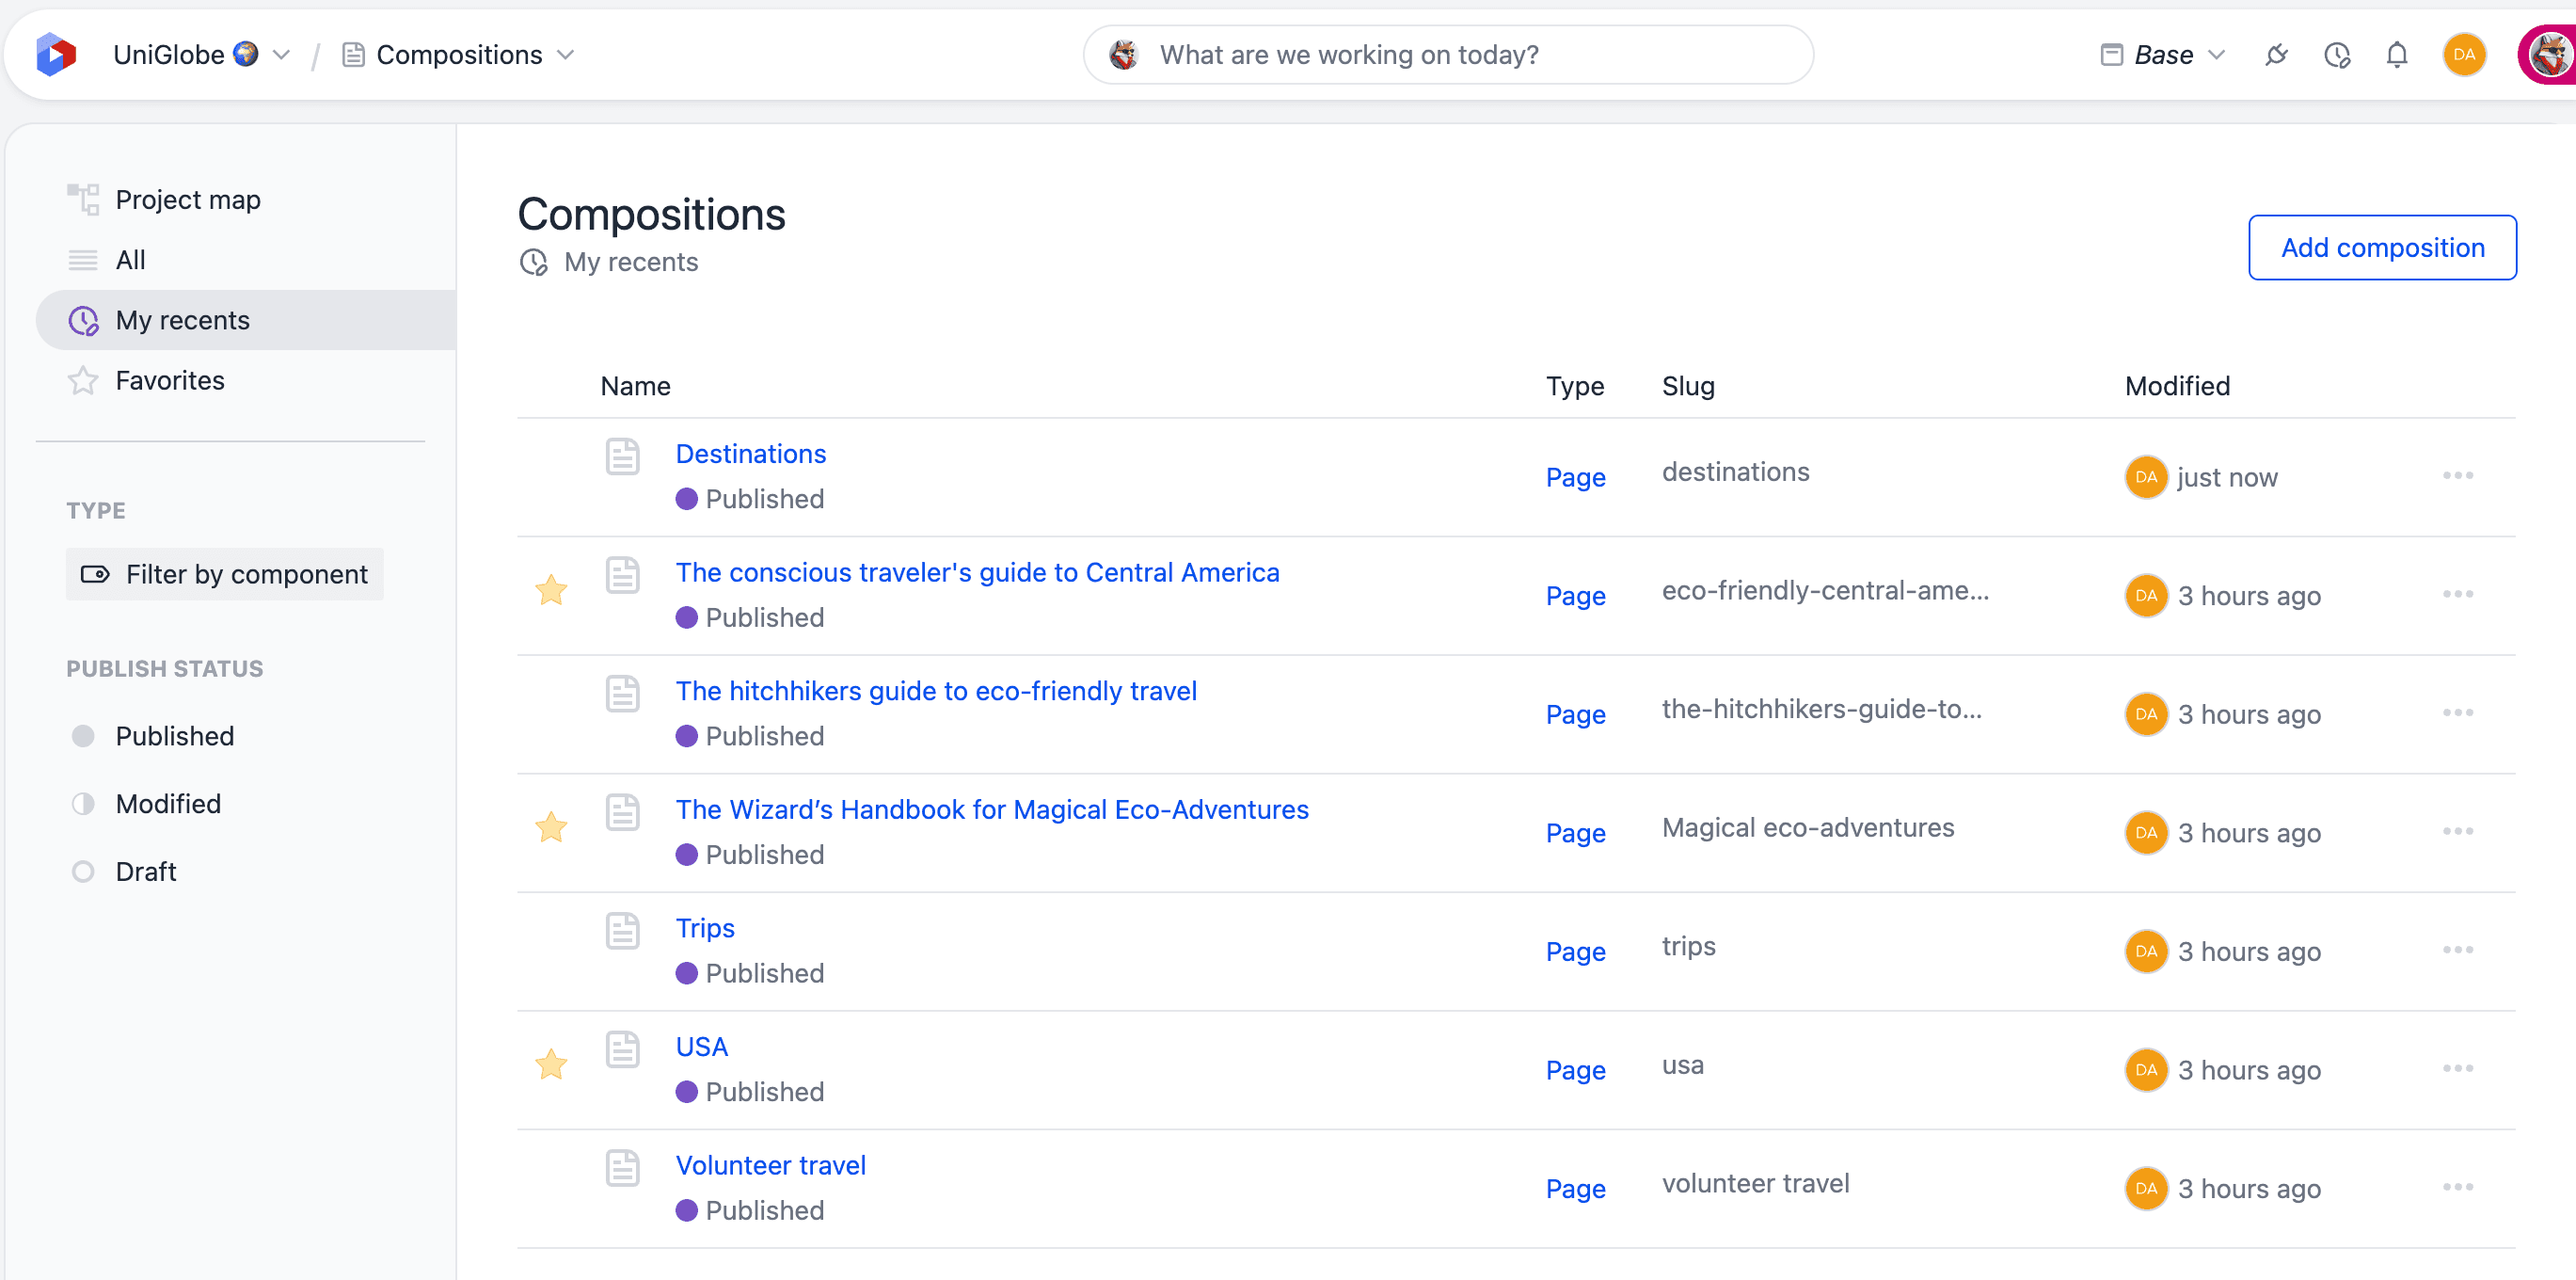Filter by Published status
Screen dimensions: 2576x1280
pos(153,736)
